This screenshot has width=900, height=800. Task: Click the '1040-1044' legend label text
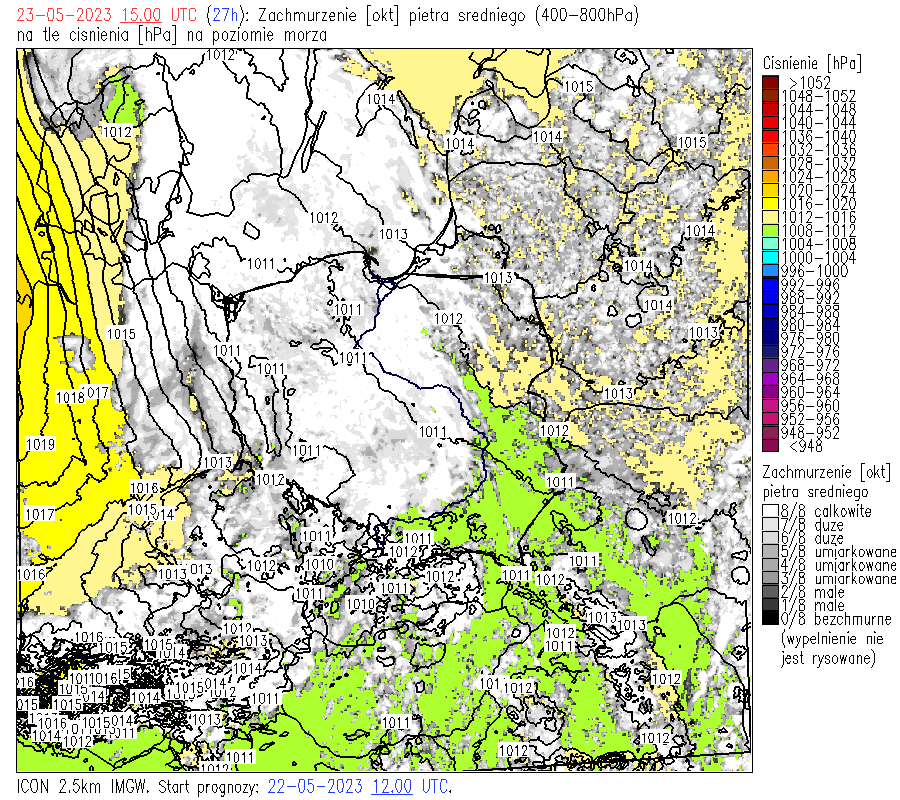tap(818, 123)
